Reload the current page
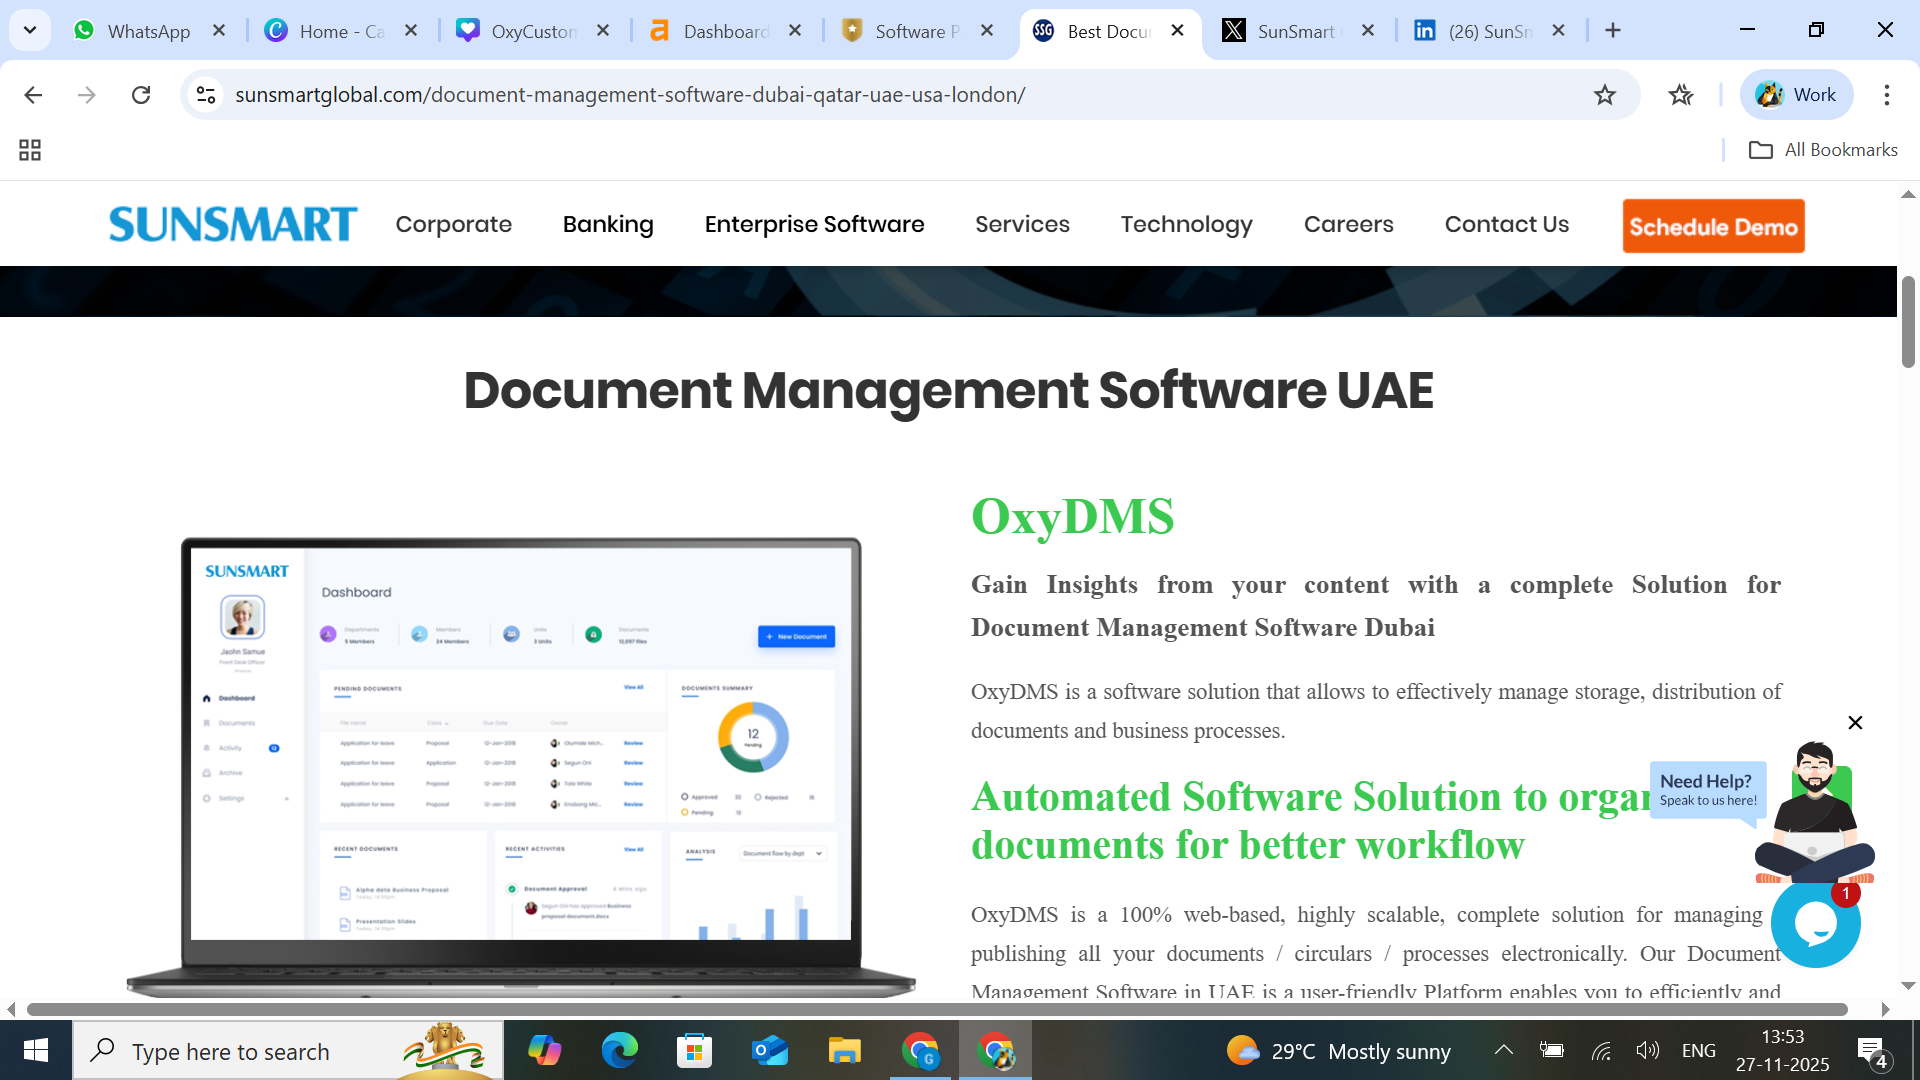The height and width of the screenshot is (1080, 1920). [x=141, y=95]
